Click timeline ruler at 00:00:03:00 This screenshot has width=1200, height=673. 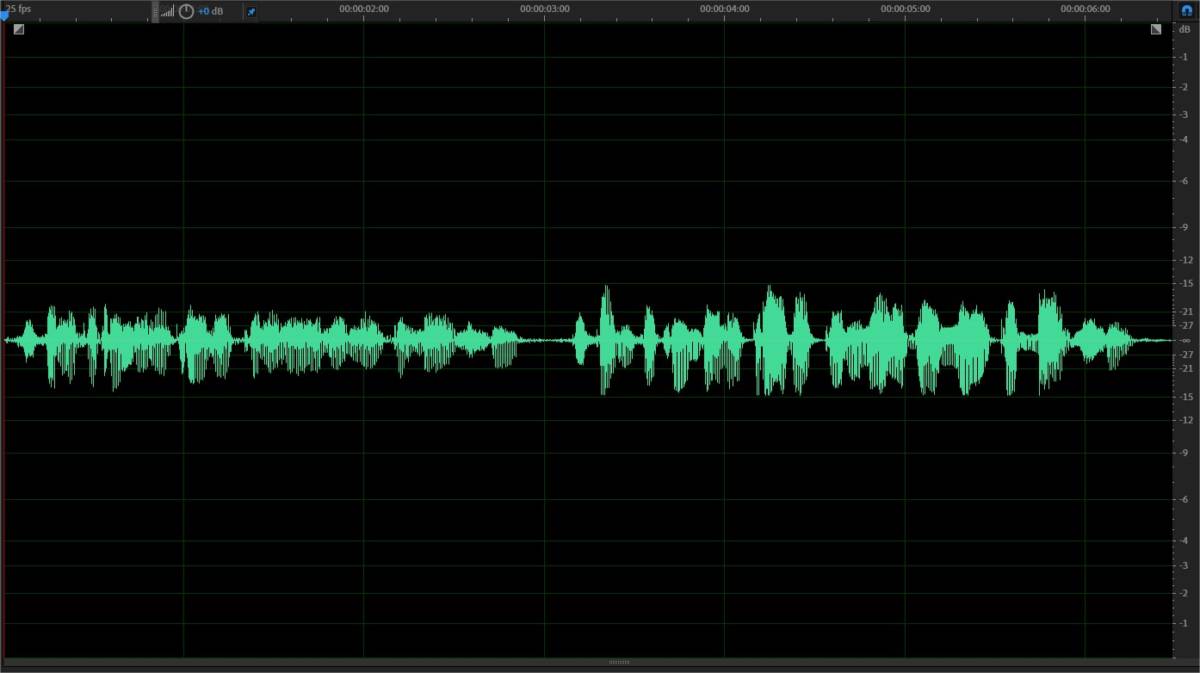(x=545, y=9)
